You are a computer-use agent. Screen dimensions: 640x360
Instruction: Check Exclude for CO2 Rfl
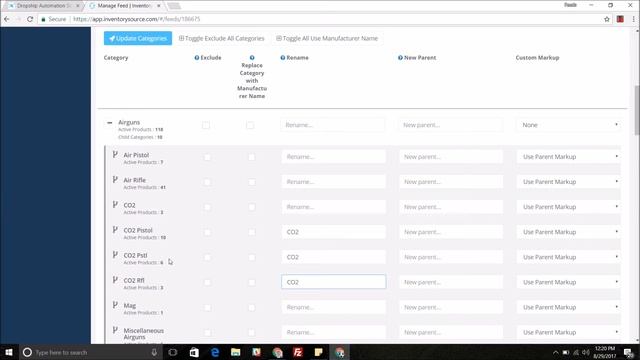(x=207, y=282)
